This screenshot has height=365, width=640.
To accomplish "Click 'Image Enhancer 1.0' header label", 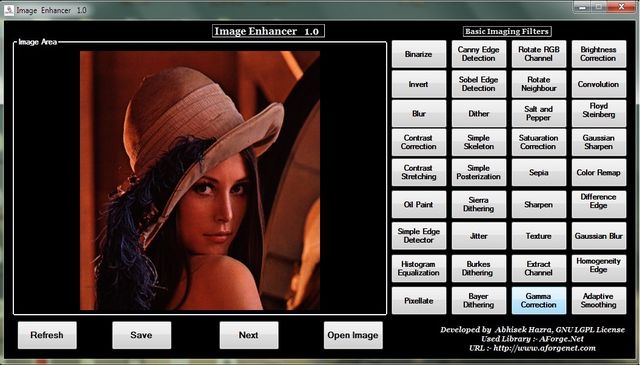I will point(268,31).
